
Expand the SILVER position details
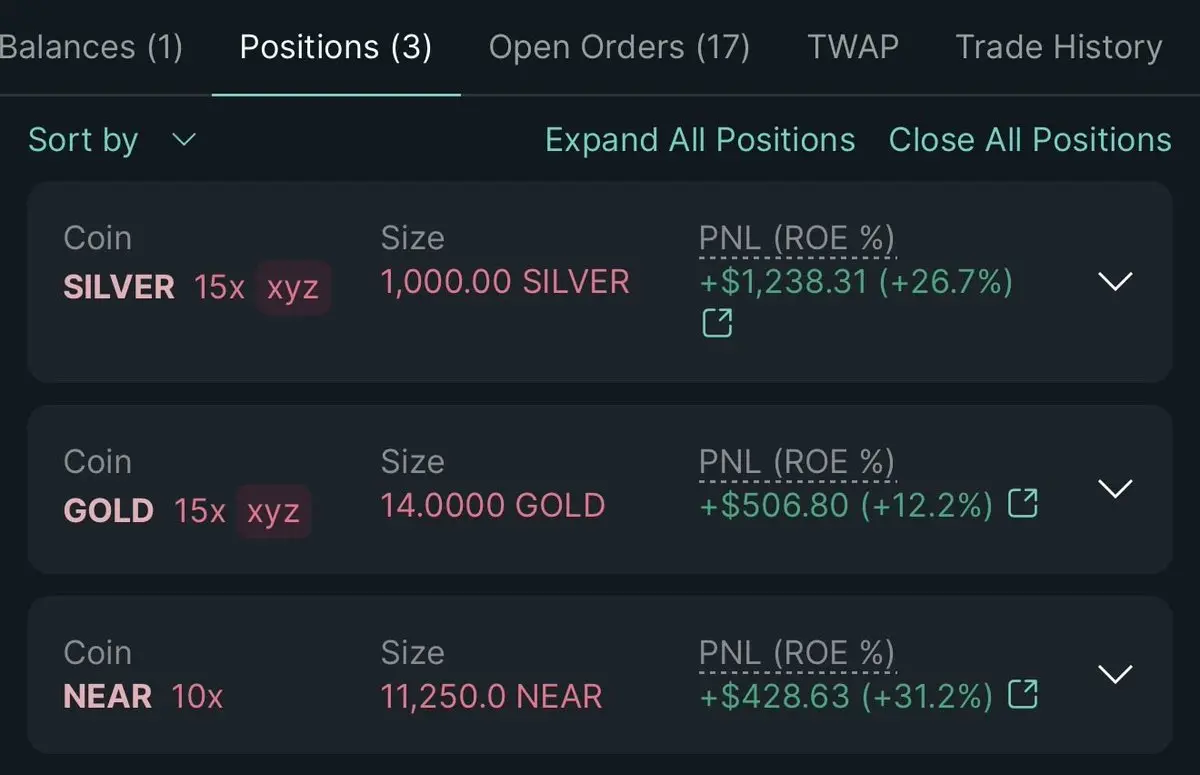1115,281
